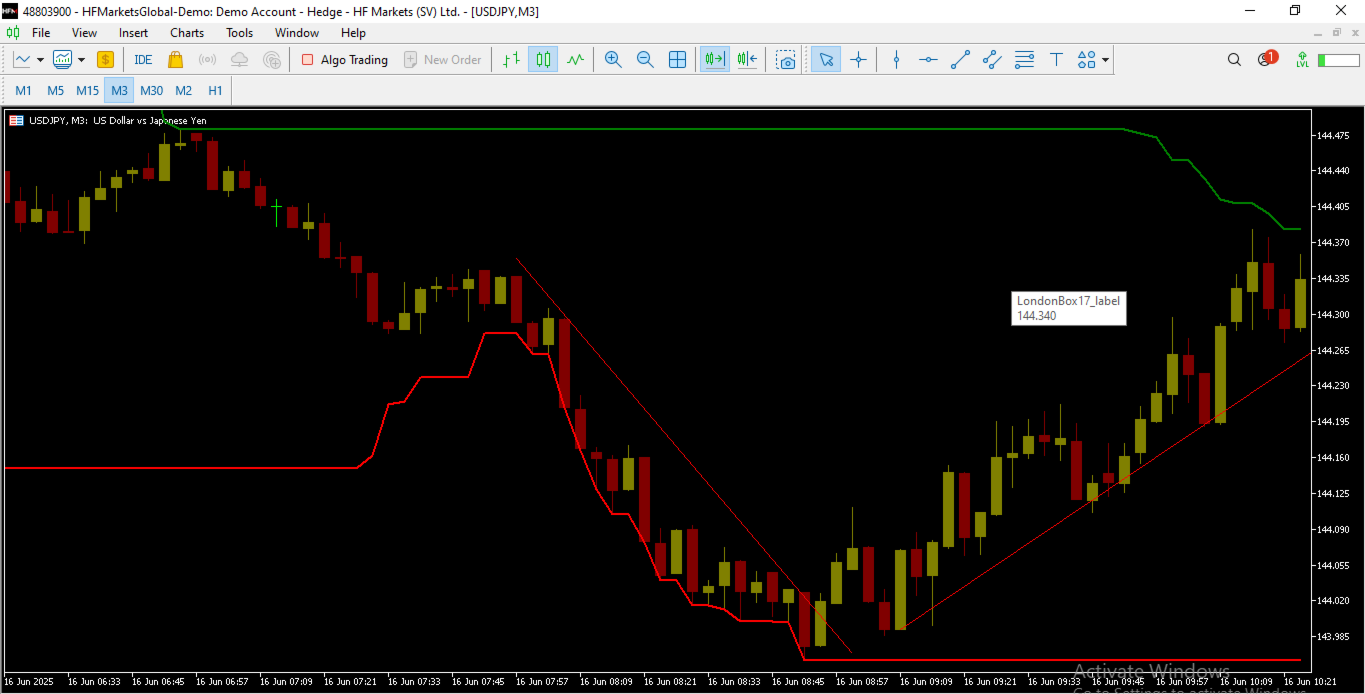Switch to M1 timeframe
This screenshot has height=694, width=1365.
(x=23, y=91)
